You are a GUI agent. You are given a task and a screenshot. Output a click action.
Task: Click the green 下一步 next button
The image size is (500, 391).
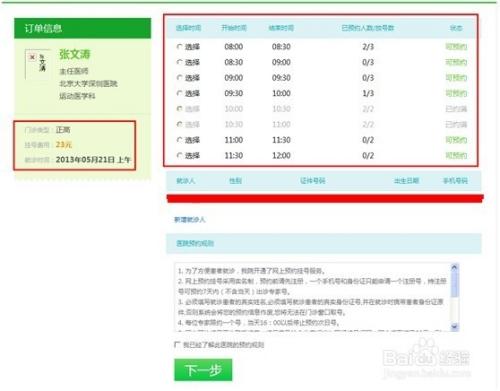click(203, 370)
